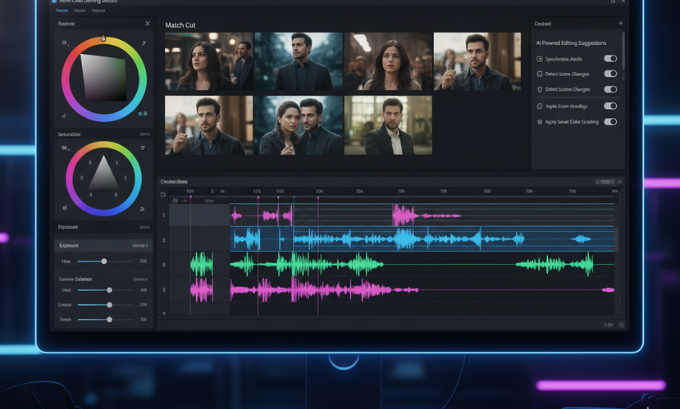The height and width of the screenshot is (409, 680).
Task: Select track 3 by its number label
Action: 163,240
